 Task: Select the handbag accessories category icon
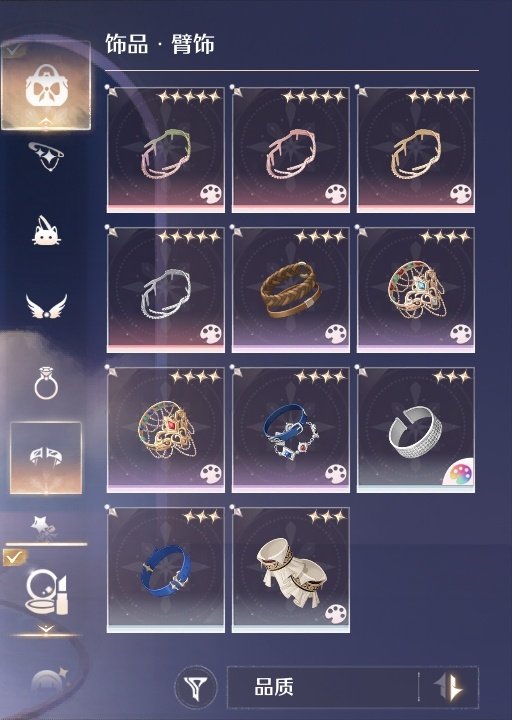46,85
